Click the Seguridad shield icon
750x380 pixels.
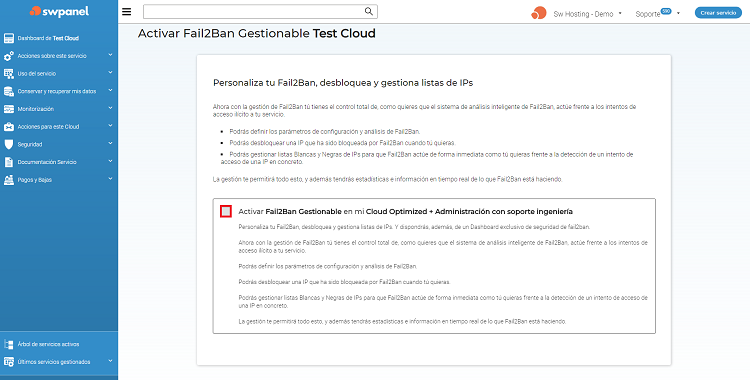click(9, 144)
